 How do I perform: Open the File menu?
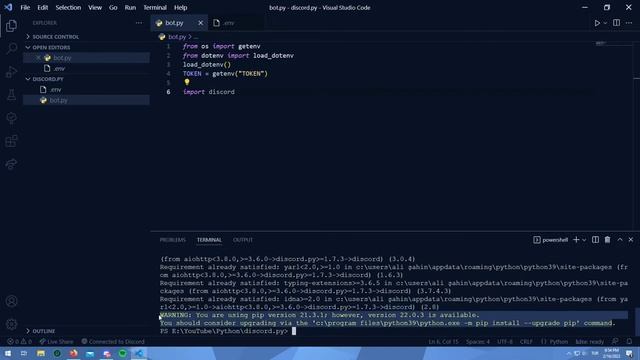tap(25, 7)
